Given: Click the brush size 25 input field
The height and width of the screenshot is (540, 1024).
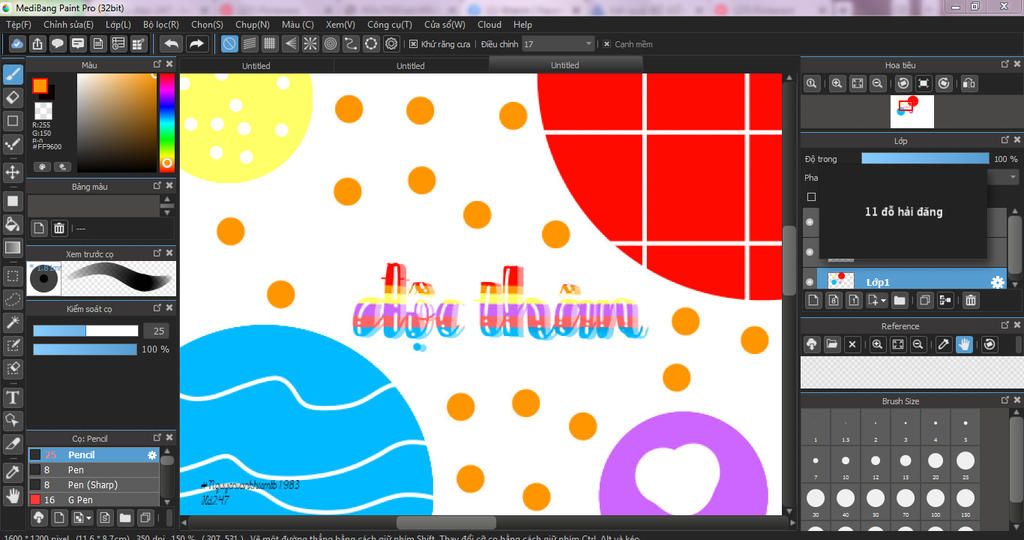Looking at the screenshot, I should pos(157,331).
